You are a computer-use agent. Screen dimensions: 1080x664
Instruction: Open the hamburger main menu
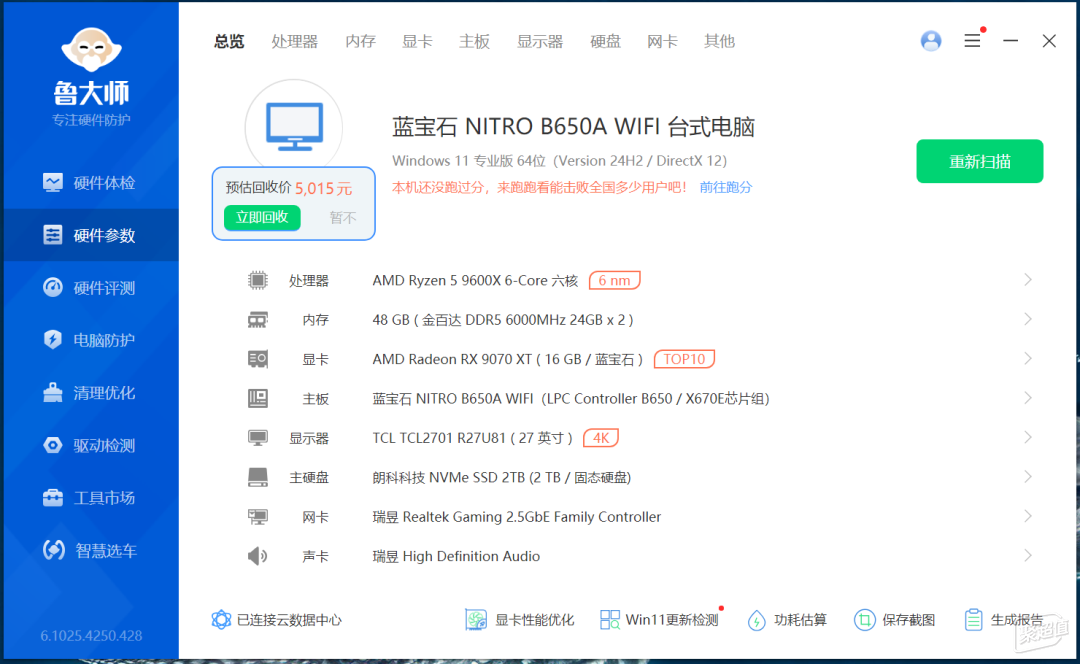point(972,41)
